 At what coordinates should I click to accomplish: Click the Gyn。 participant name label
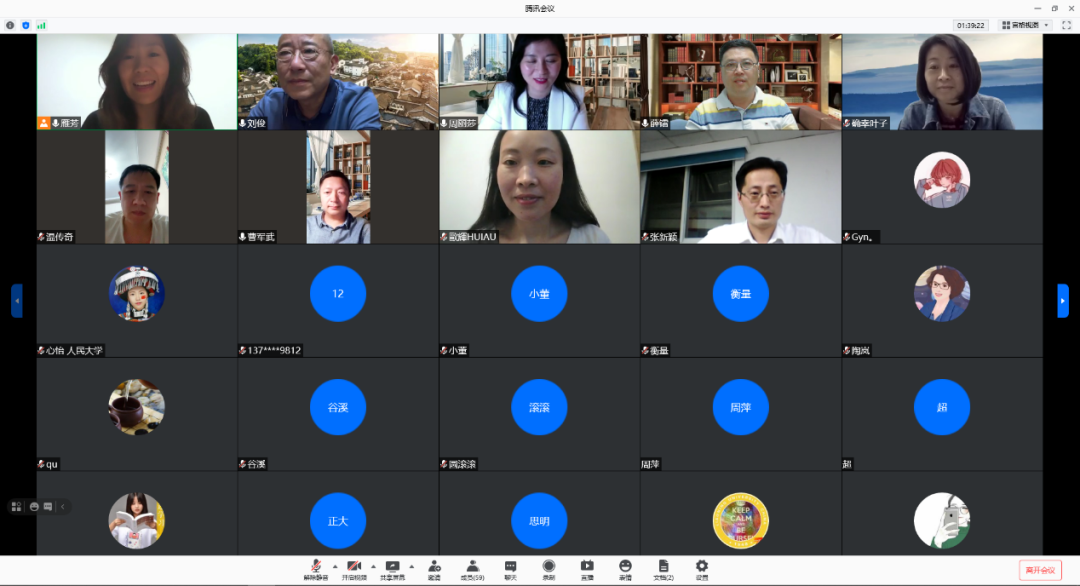pyautogui.click(x=860, y=237)
